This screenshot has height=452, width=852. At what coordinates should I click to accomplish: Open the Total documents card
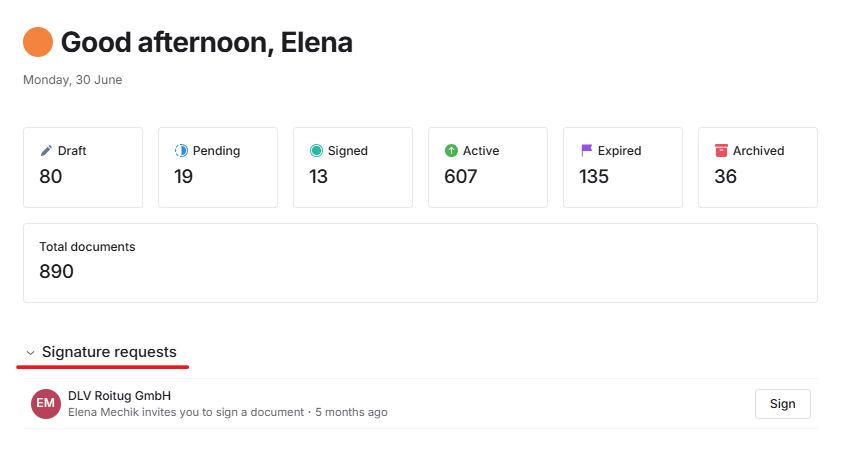(420, 262)
